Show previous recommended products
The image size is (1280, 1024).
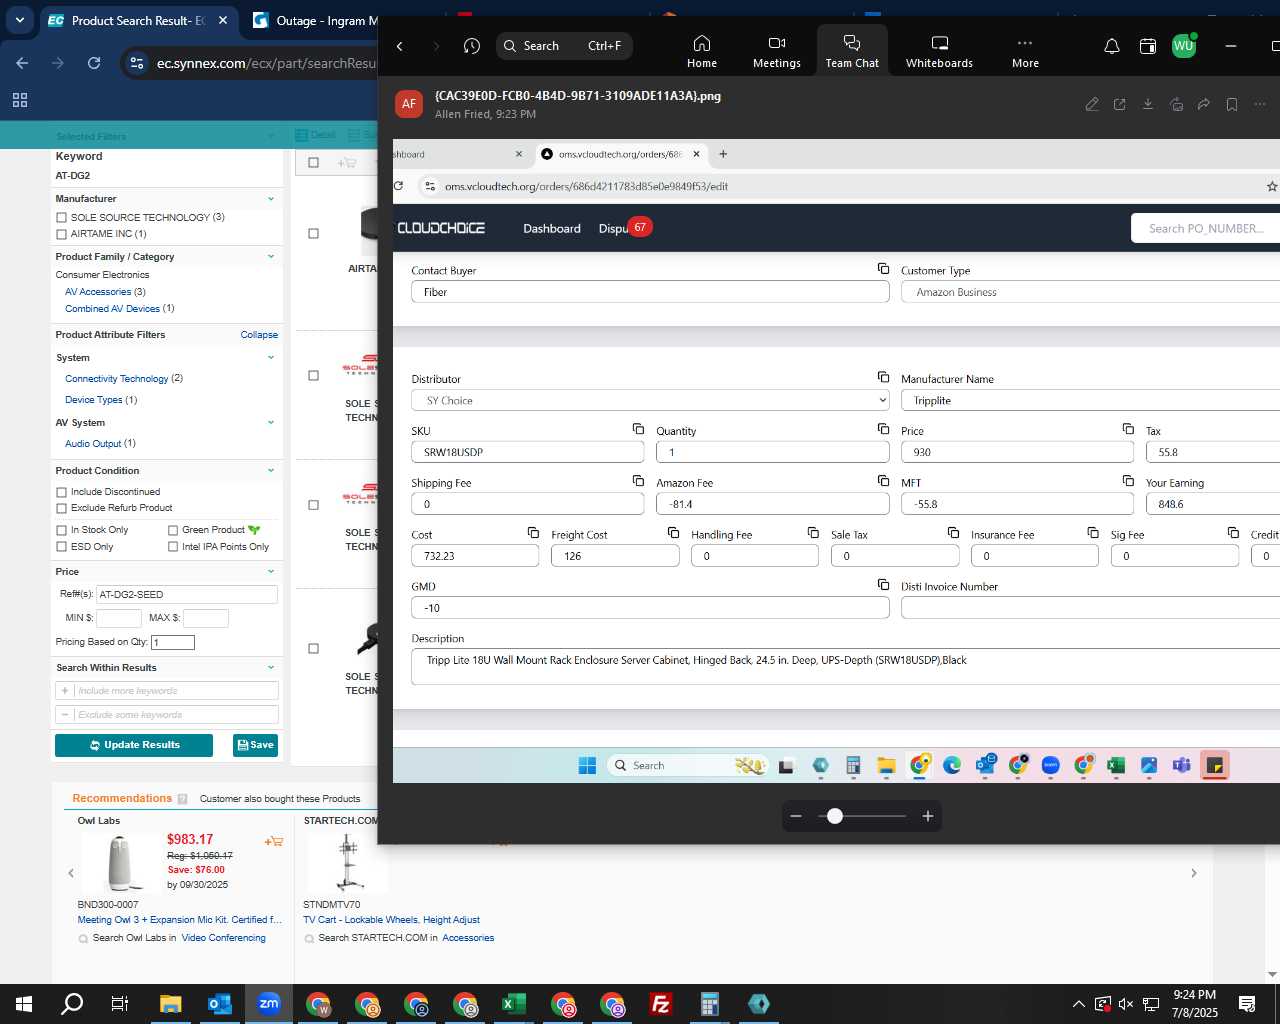tap(71, 873)
